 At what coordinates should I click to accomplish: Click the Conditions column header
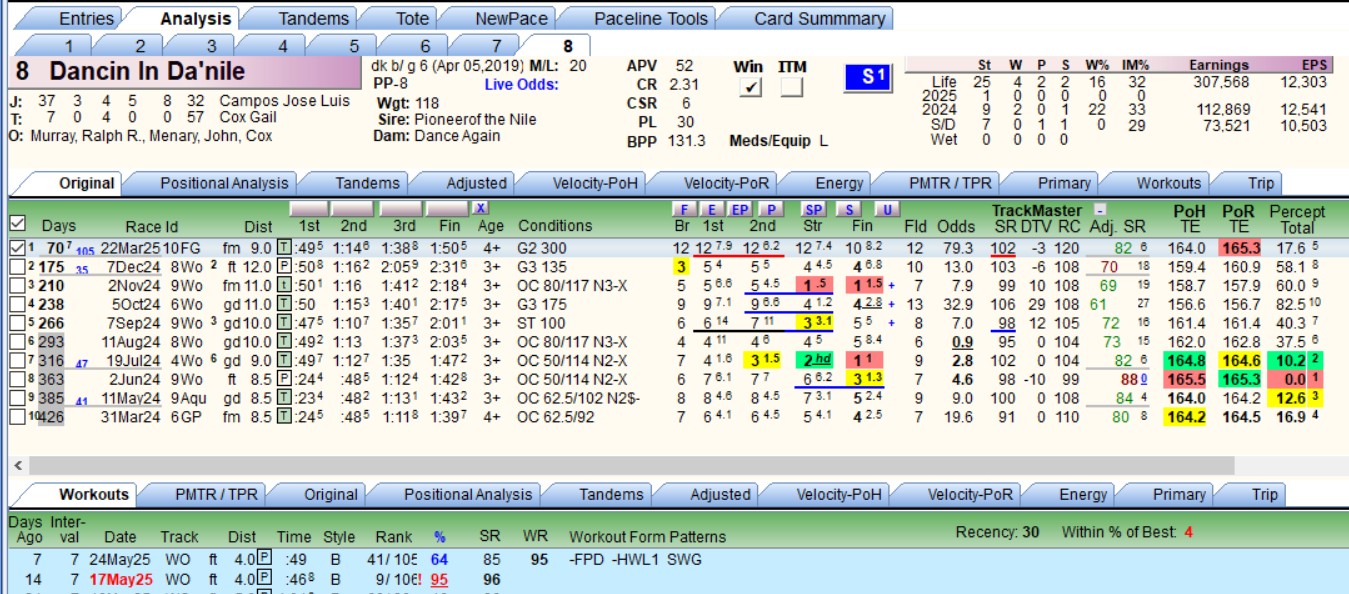point(555,225)
